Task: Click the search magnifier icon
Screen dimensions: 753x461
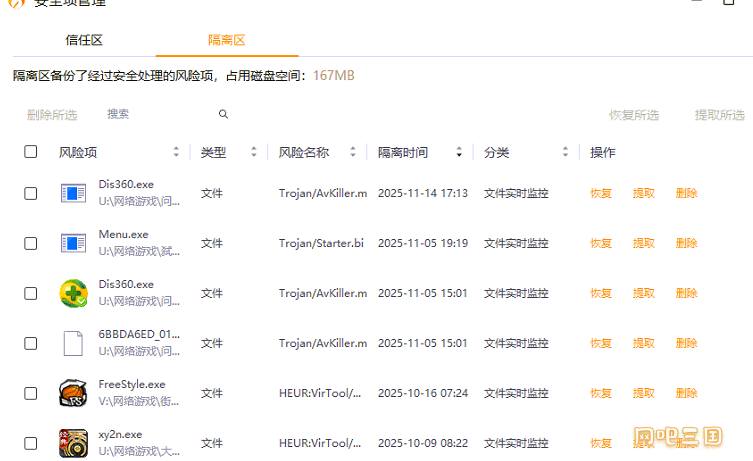Action: [223, 115]
